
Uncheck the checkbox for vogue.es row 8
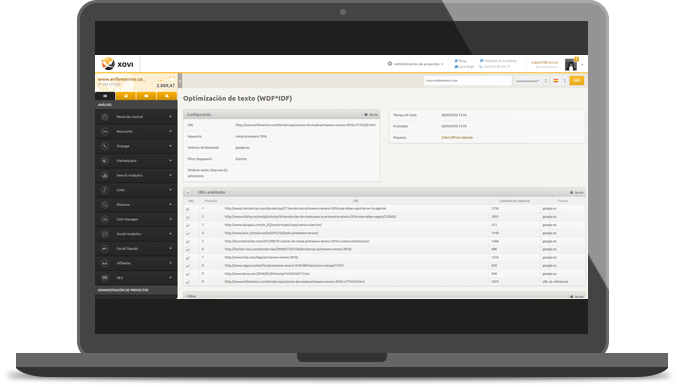[188, 266]
